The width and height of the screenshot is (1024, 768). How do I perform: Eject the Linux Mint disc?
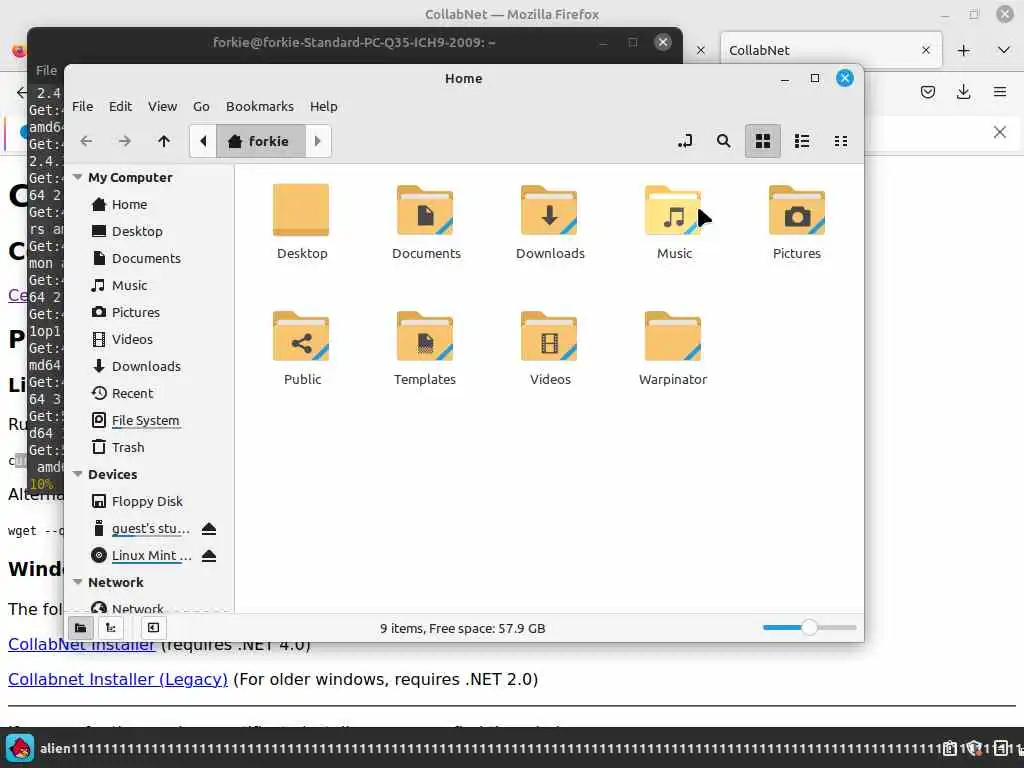click(x=209, y=556)
